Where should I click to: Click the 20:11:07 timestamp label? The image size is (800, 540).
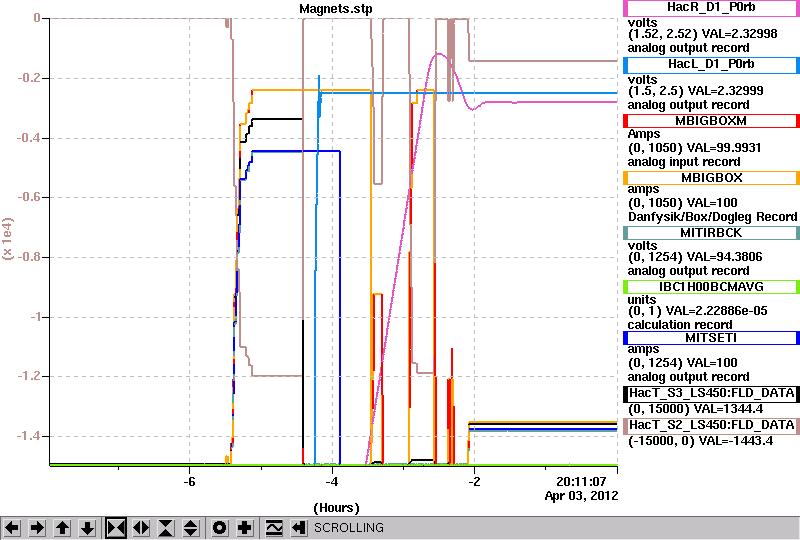click(581, 482)
